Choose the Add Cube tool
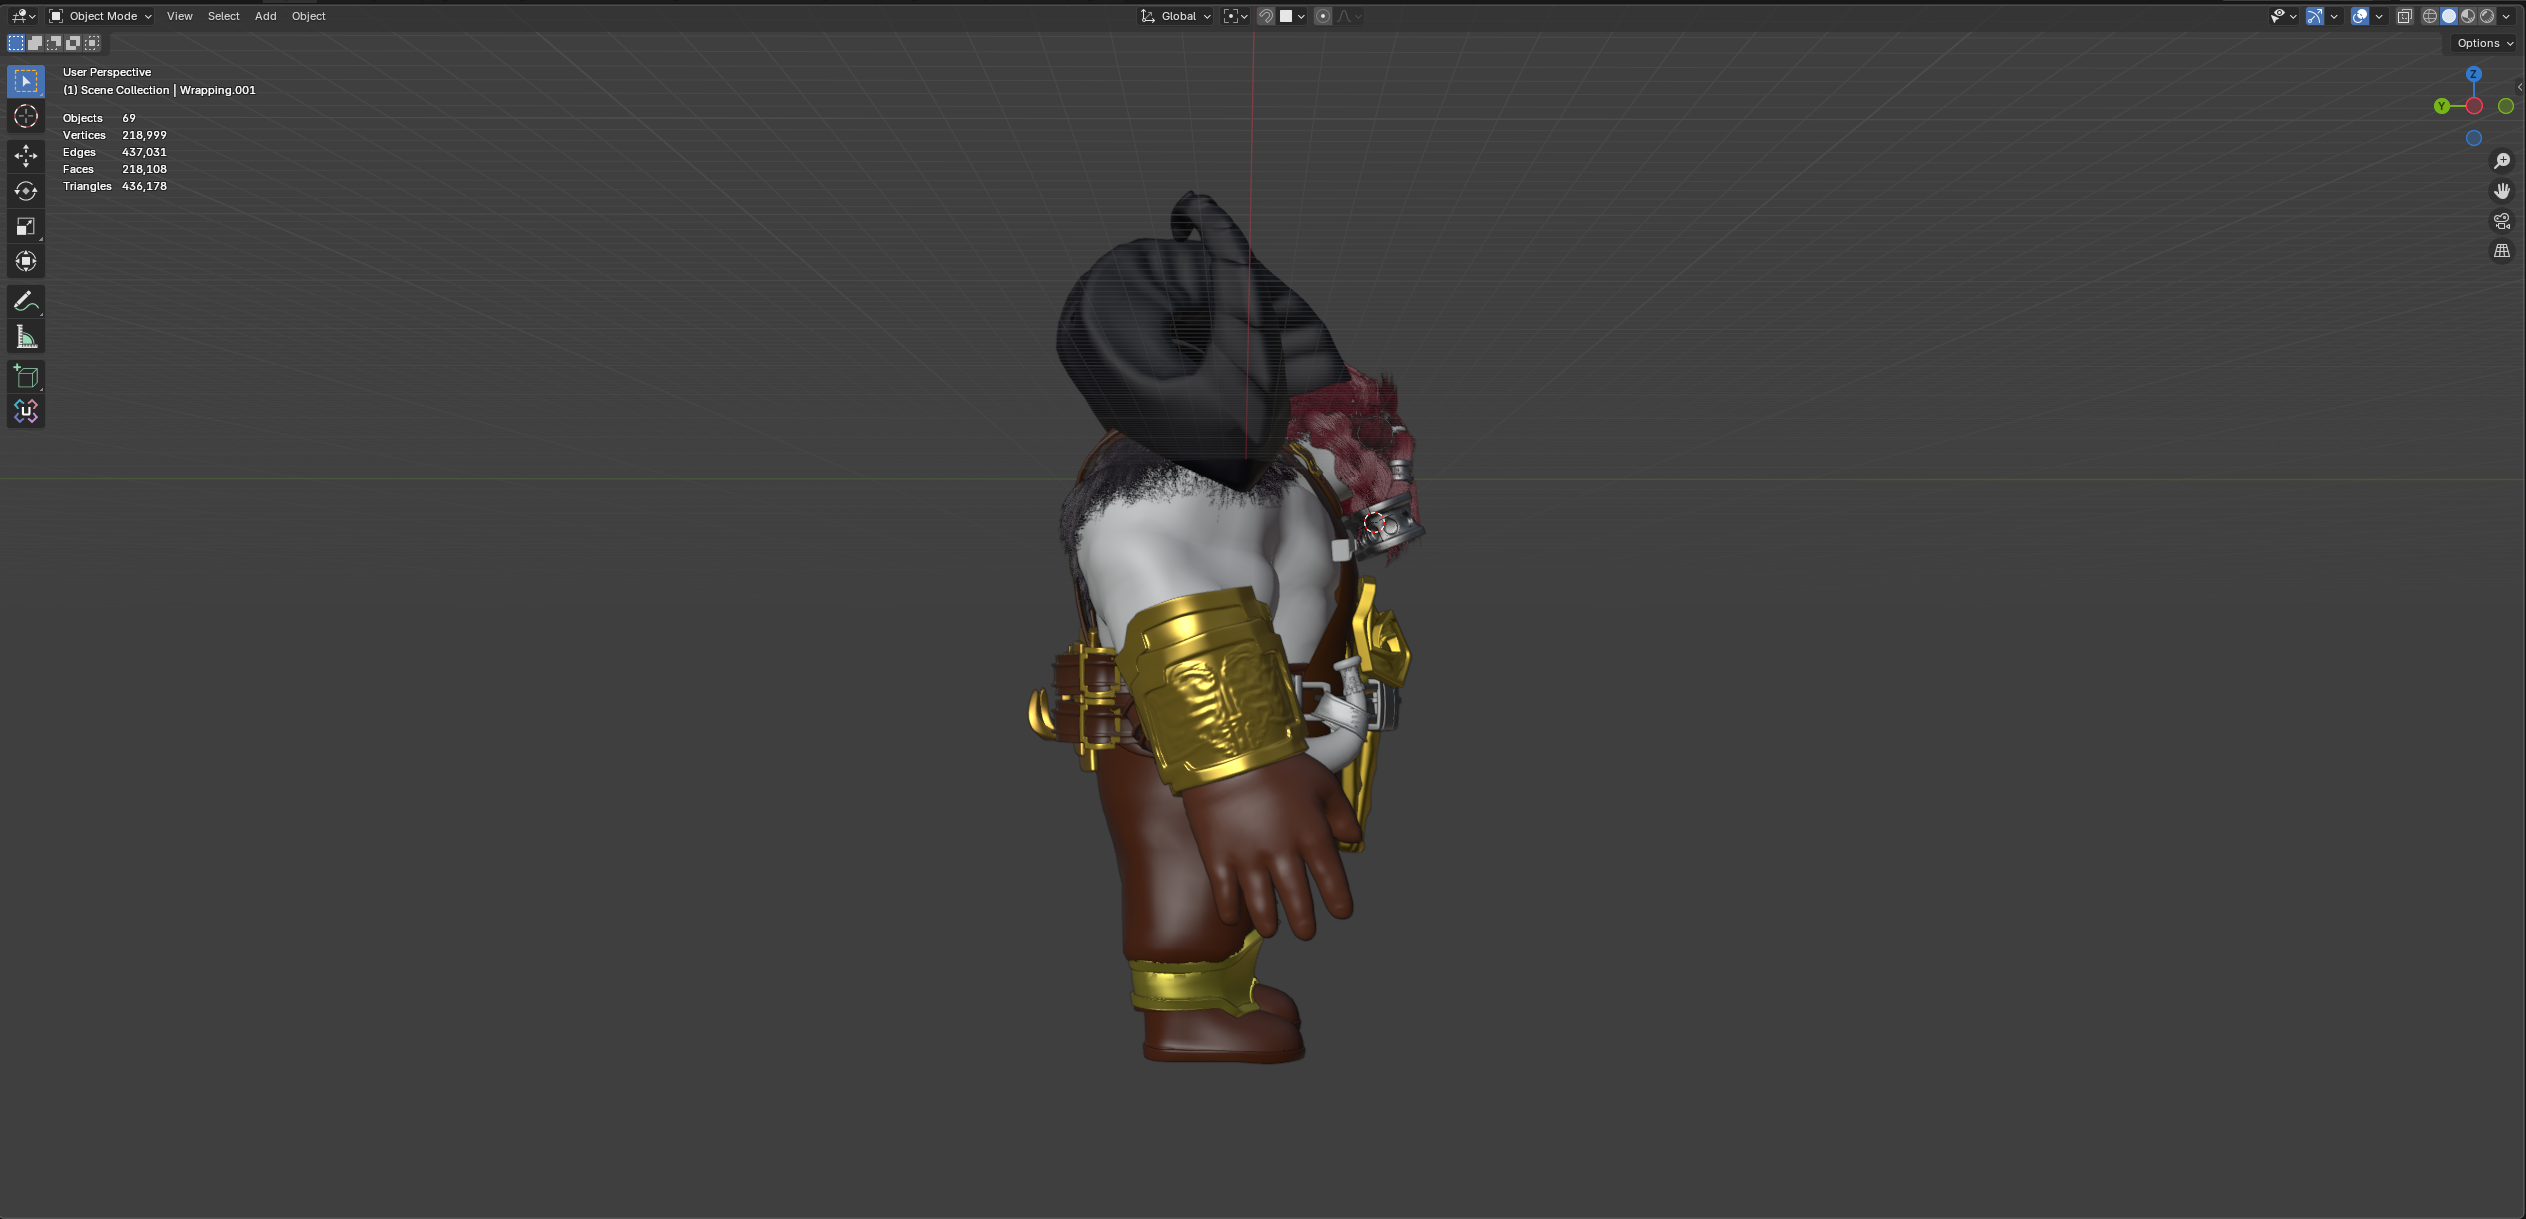Image resolution: width=2526 pixels, height=1219 pixels. click(26, 376)
